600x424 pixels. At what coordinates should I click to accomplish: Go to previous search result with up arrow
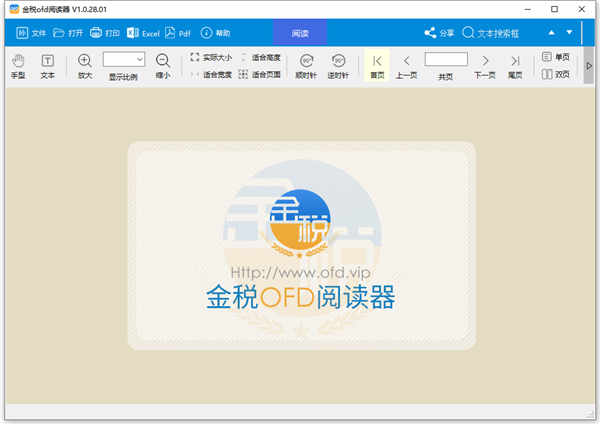pos(551,33)
